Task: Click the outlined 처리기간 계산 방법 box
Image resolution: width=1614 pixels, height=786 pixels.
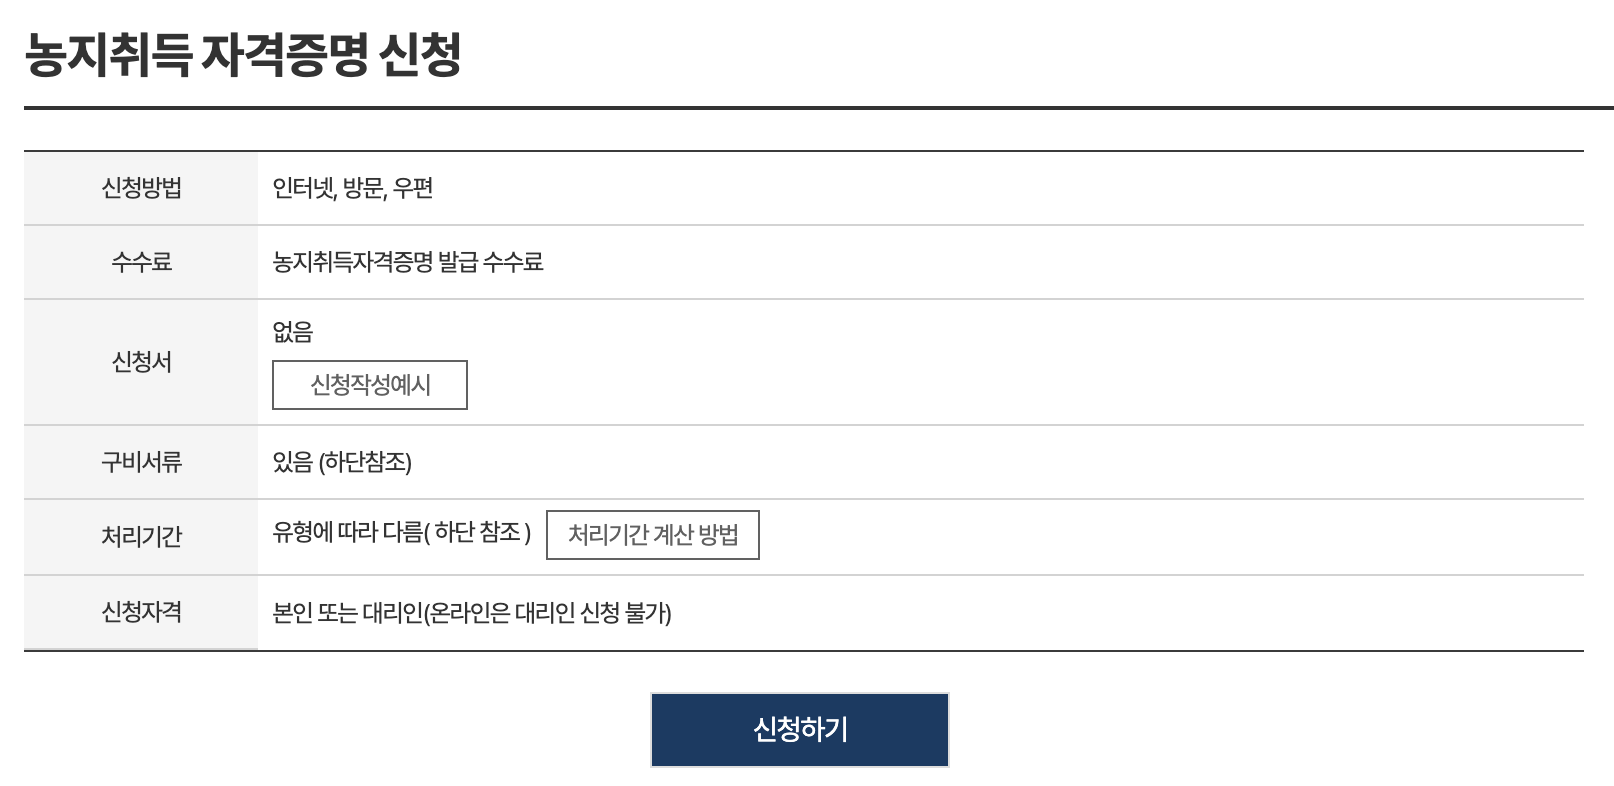Action: point(653,535)
